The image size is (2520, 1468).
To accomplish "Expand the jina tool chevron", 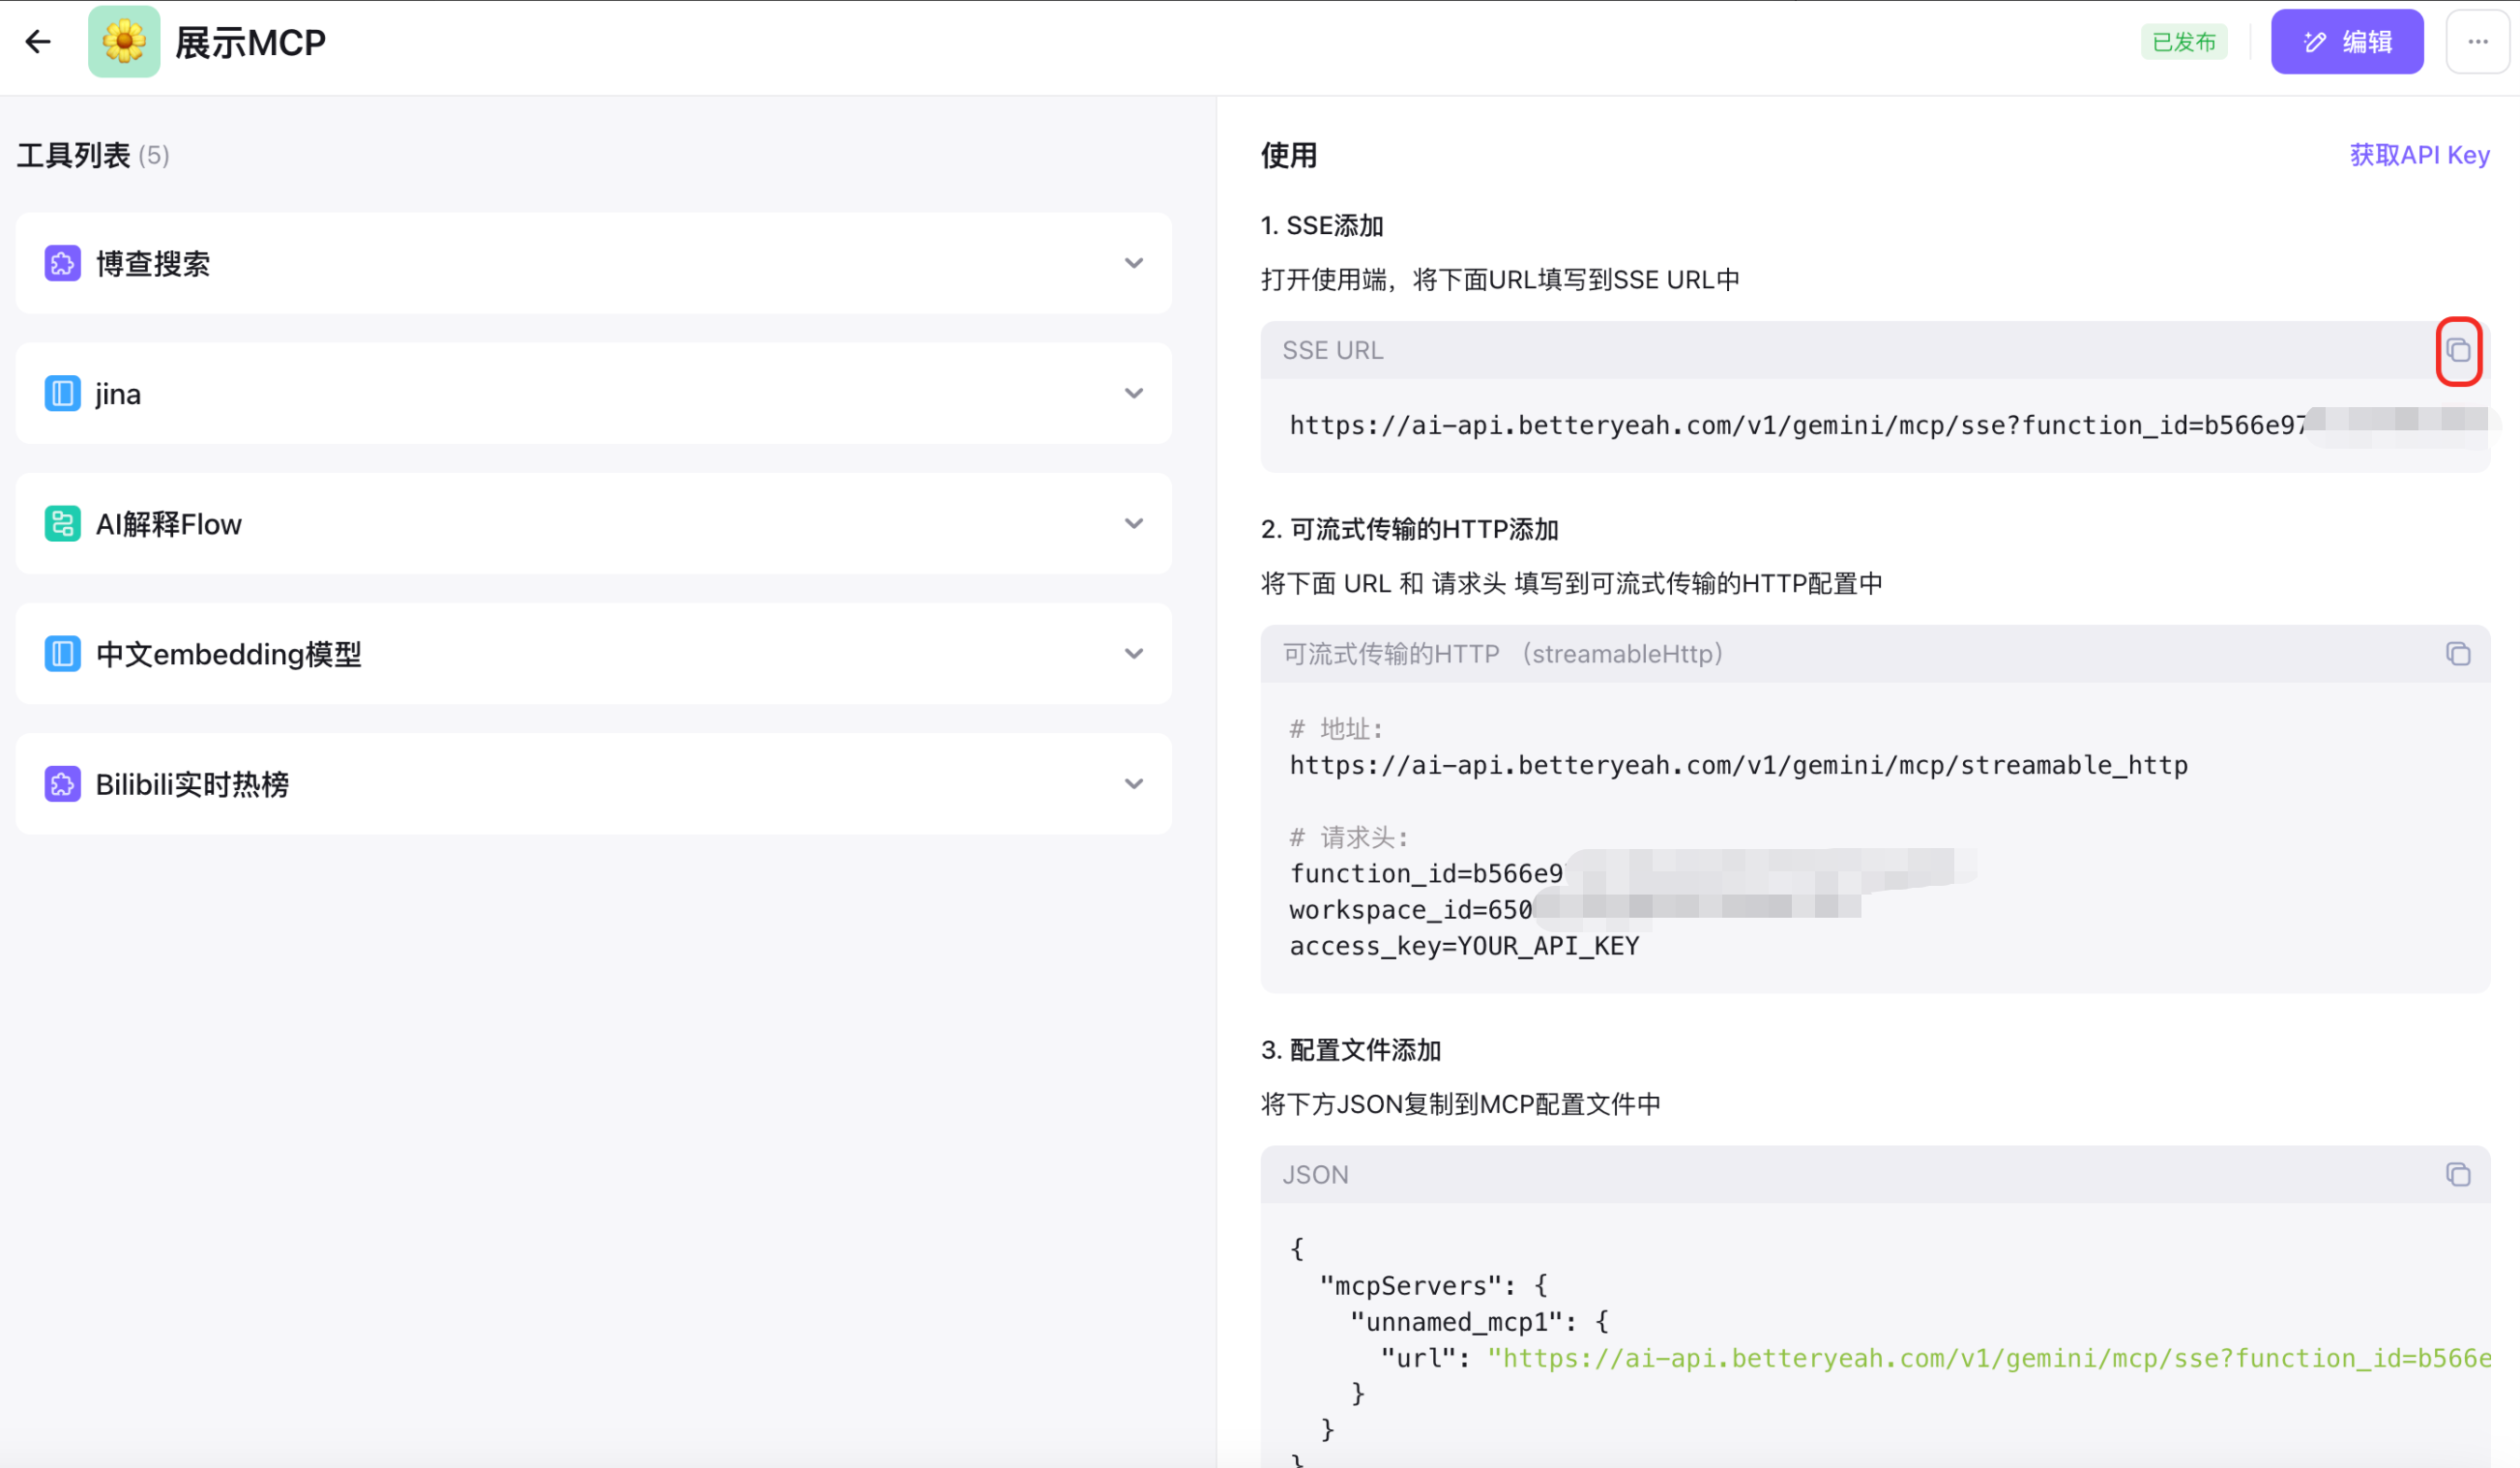I will [x=1133, y=394].
